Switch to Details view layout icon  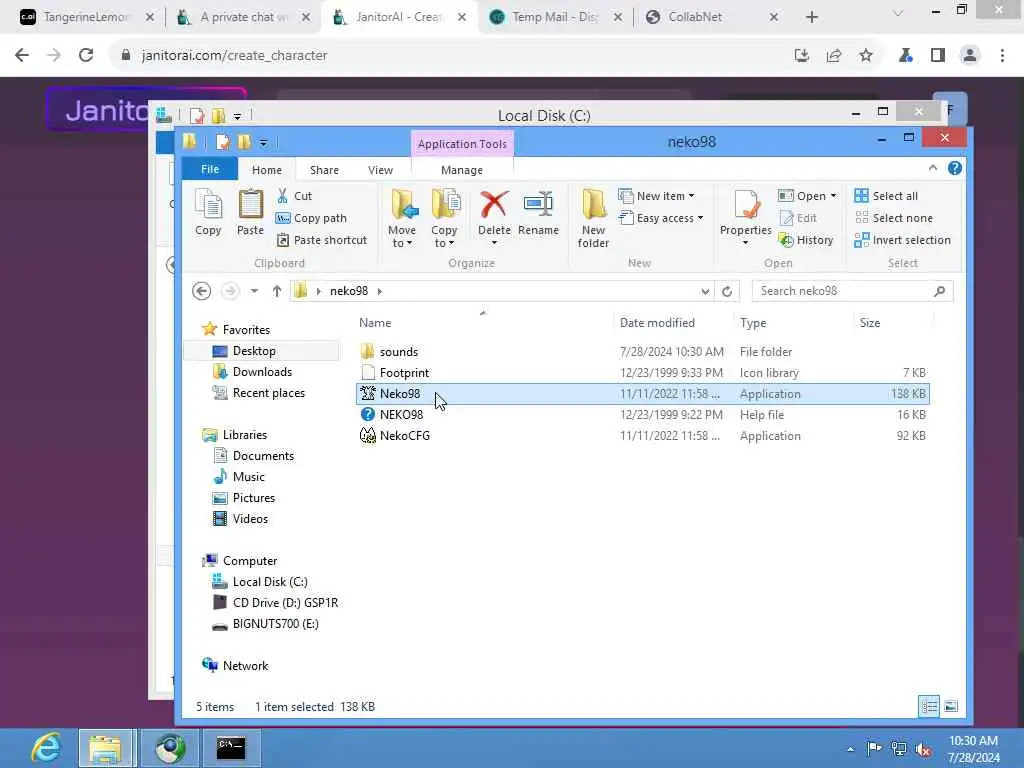coord(929,706)
